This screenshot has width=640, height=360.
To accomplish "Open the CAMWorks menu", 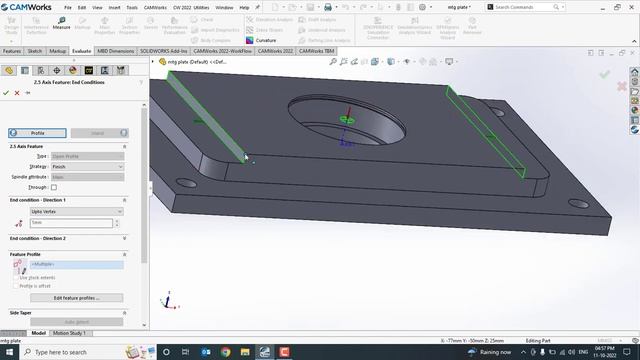I will [x=155, y=7].
